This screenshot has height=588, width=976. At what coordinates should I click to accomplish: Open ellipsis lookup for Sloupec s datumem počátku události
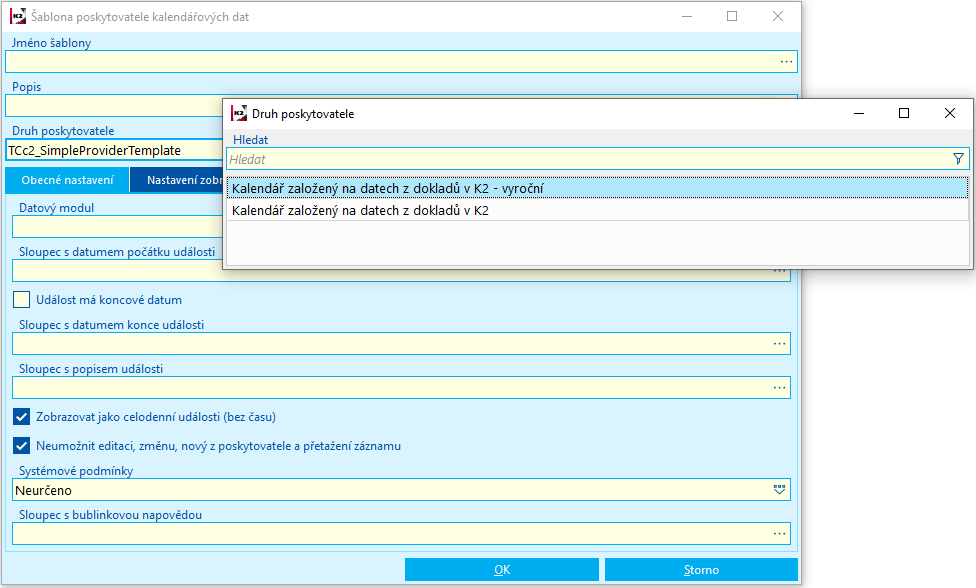click(x=779, y=271)
